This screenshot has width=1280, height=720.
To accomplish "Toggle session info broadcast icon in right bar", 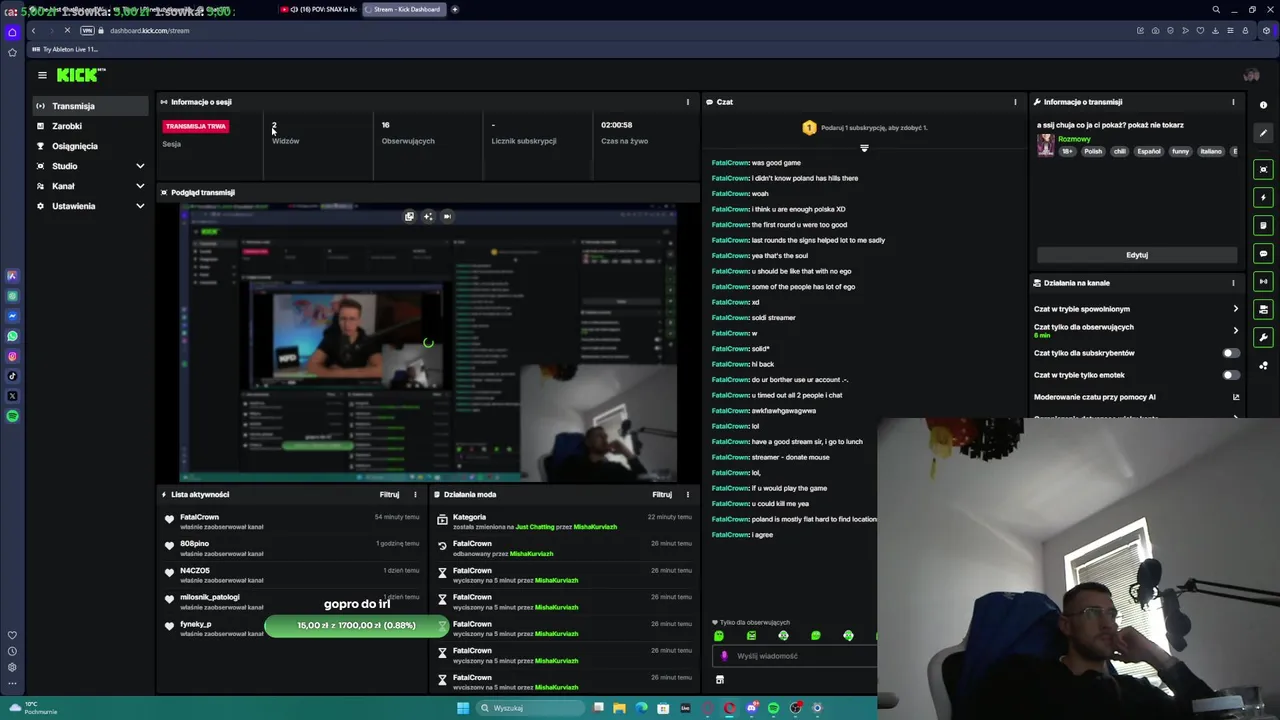I will 1263,281.
